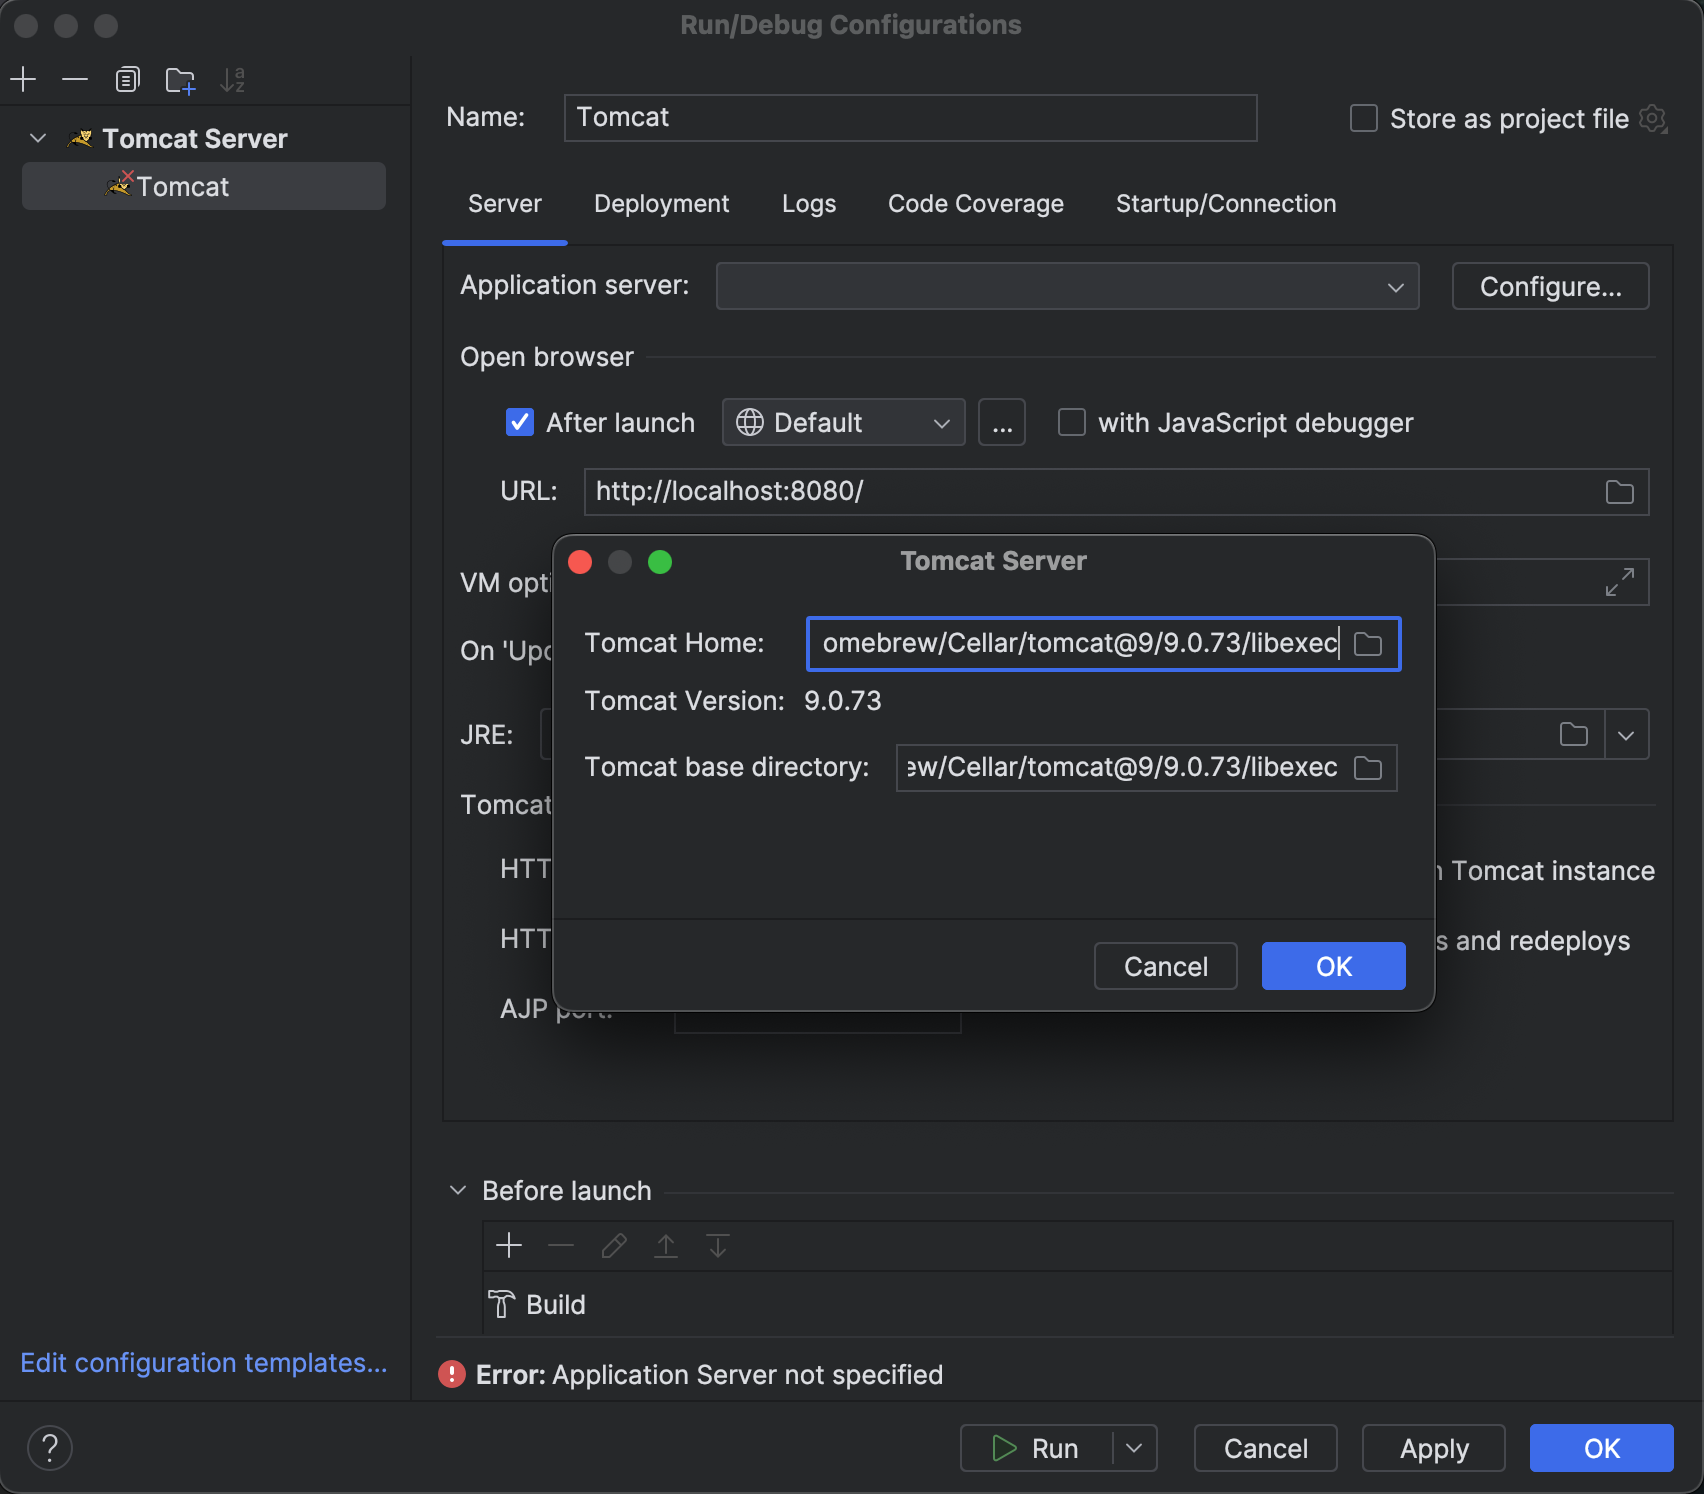1704x1494 pixels.
Task: Open the Application server dropdown
Action: 1068,287
